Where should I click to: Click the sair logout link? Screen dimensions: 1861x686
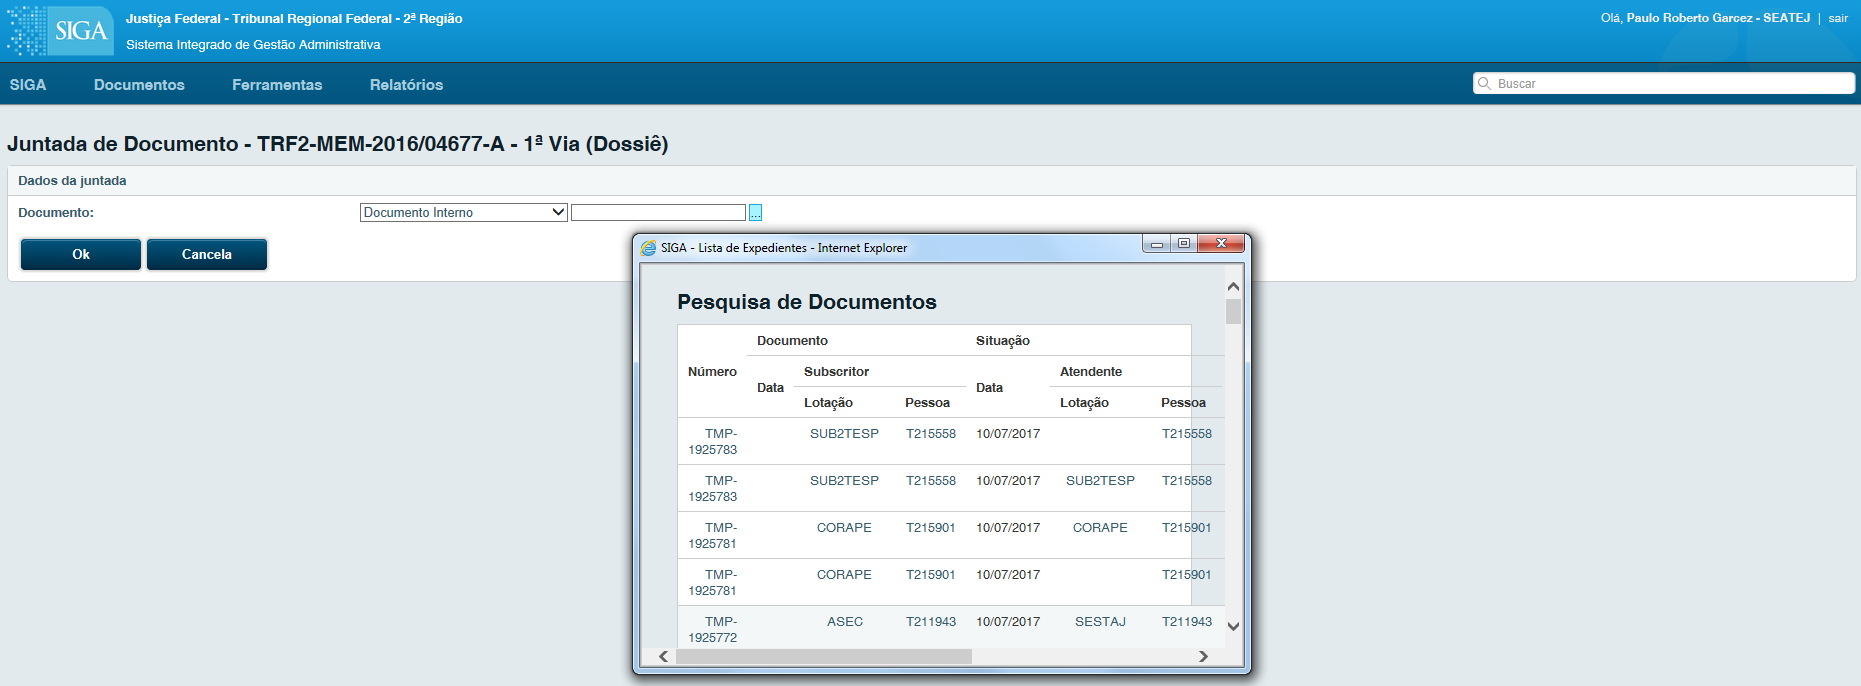coord(1838,18)
